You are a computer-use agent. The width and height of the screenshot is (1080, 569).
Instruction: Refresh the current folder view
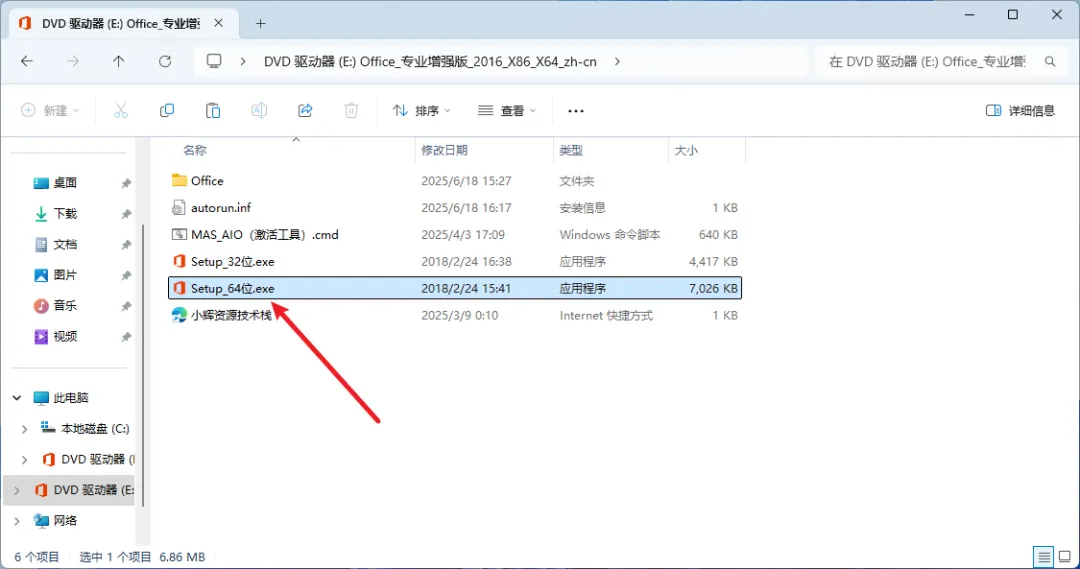(x=165, y=61)
